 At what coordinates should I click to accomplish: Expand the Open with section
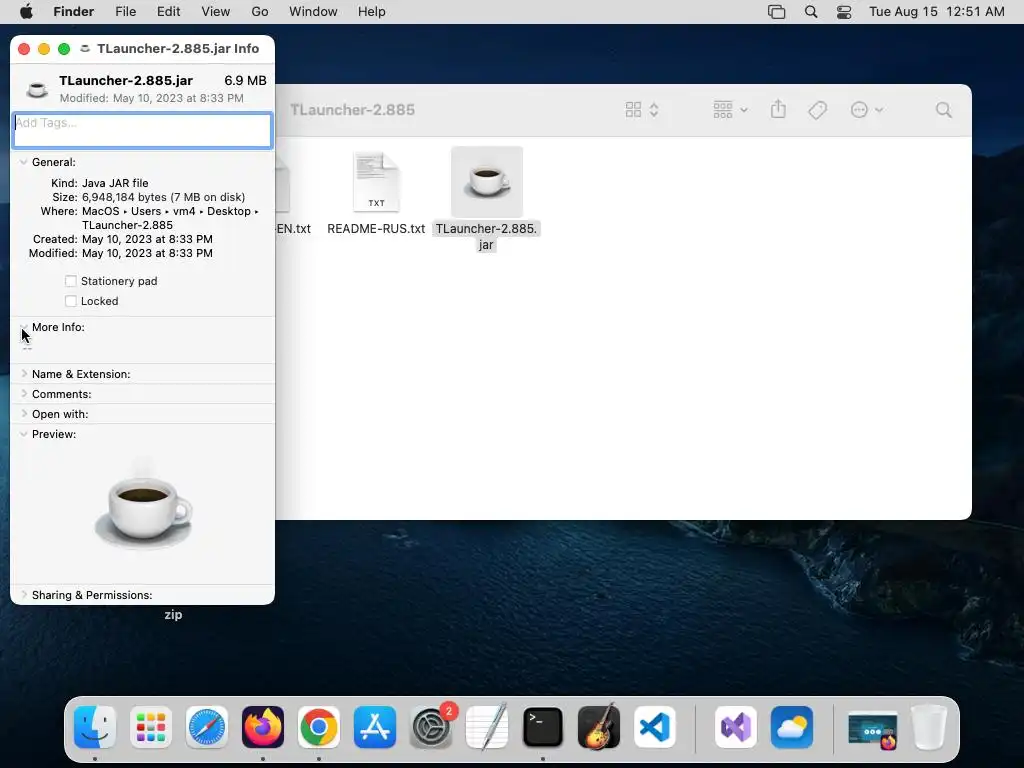pos(24,413)
